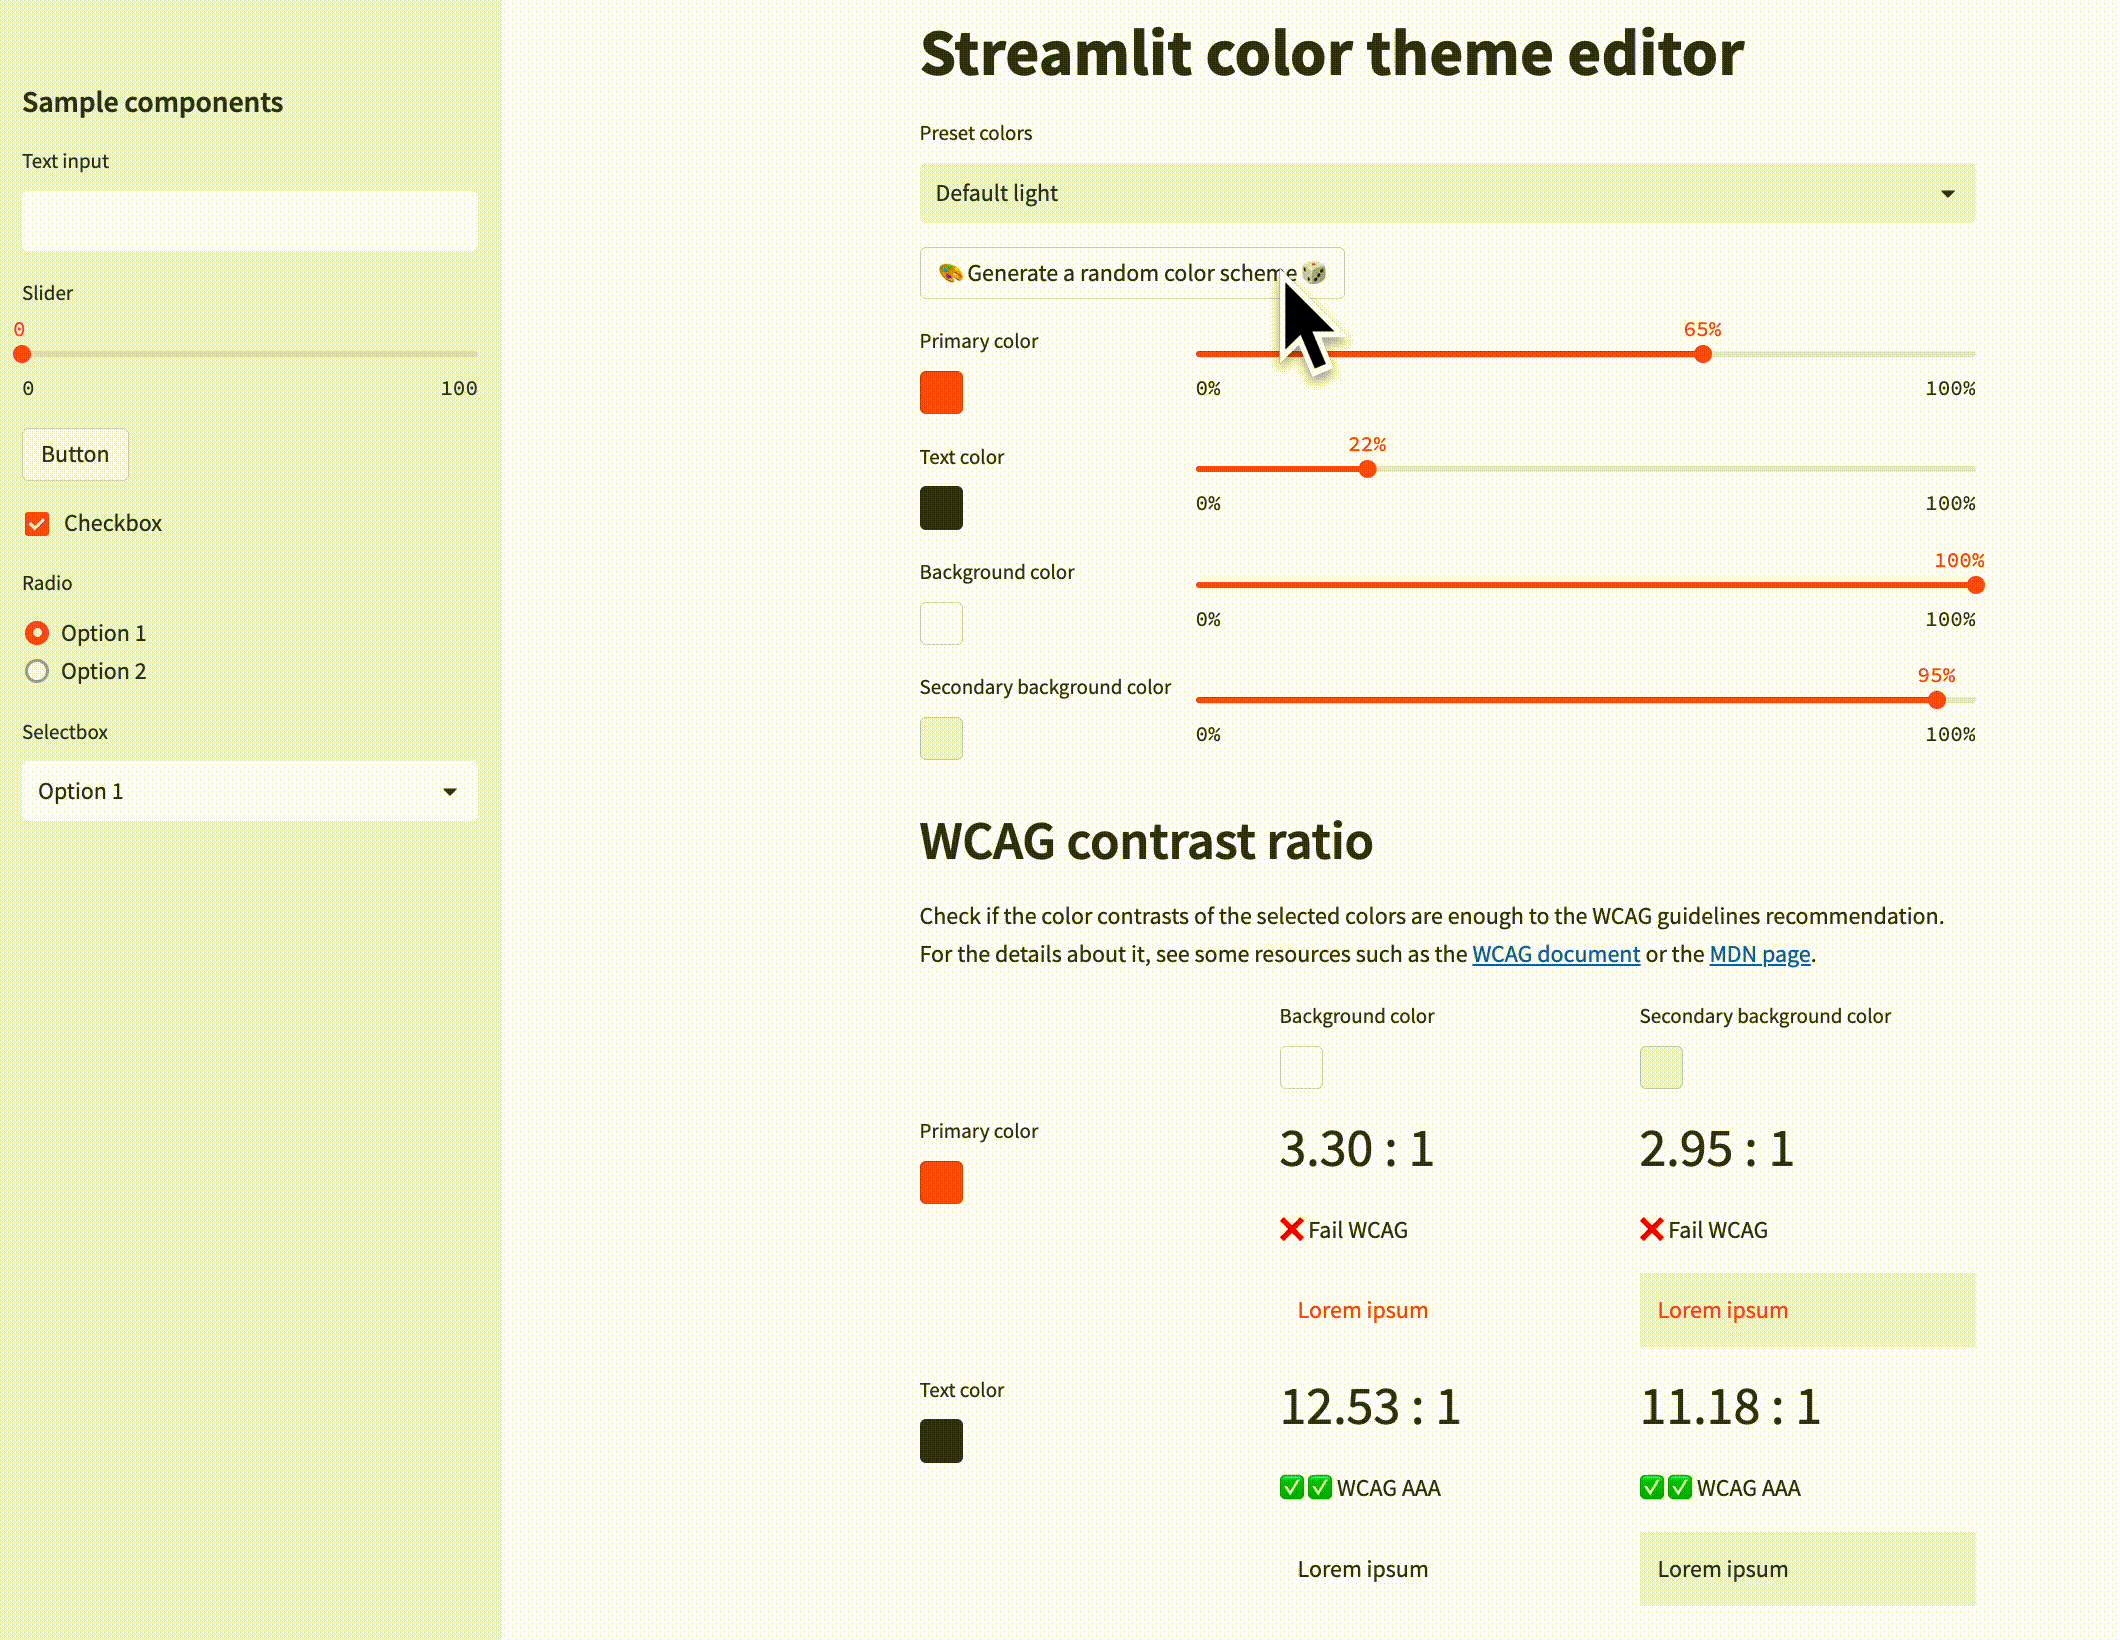Click the red X next to Fail WCAG

click(1290, 1229)
